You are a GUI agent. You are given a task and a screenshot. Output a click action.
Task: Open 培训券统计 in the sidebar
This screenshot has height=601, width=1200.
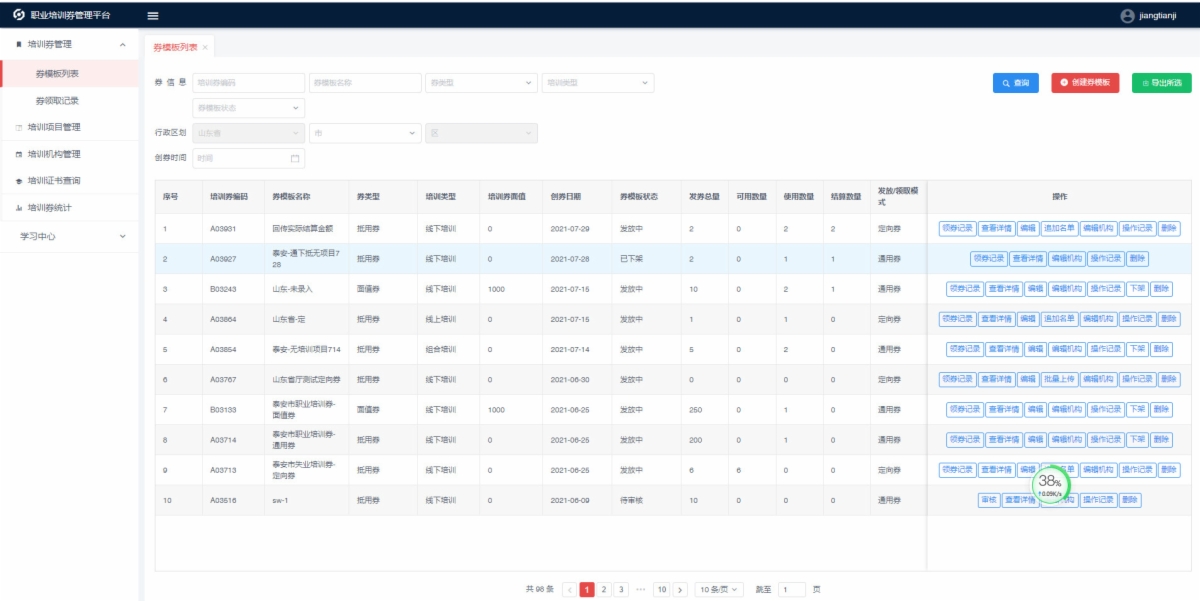pyautogui.click(x=63, y=208)
